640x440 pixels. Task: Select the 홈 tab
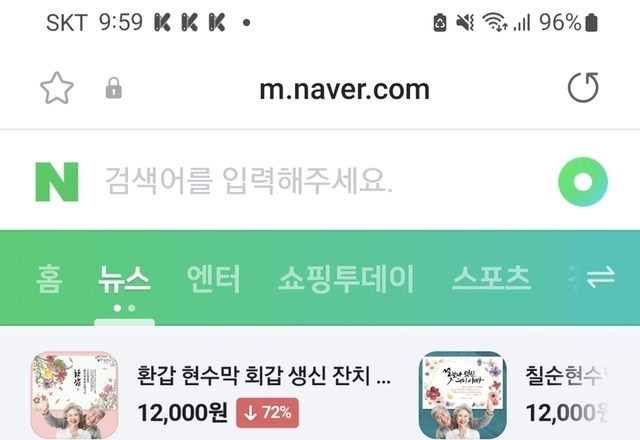click(49, 279)
